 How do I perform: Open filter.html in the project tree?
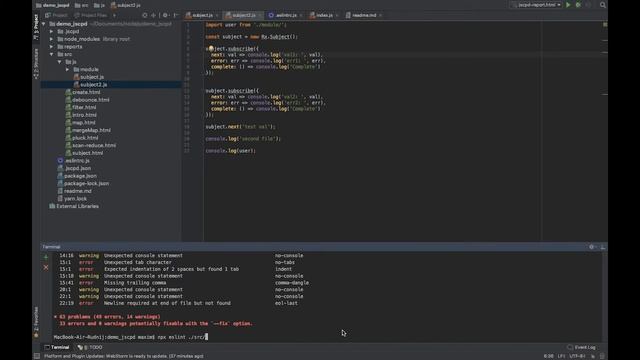(81, 107)
